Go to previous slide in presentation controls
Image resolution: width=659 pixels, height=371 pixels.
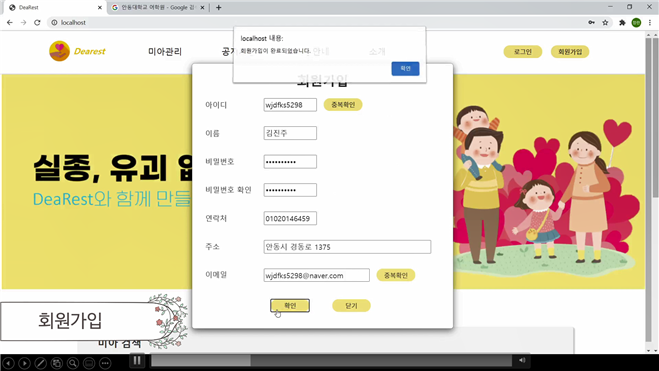(8, 363)
